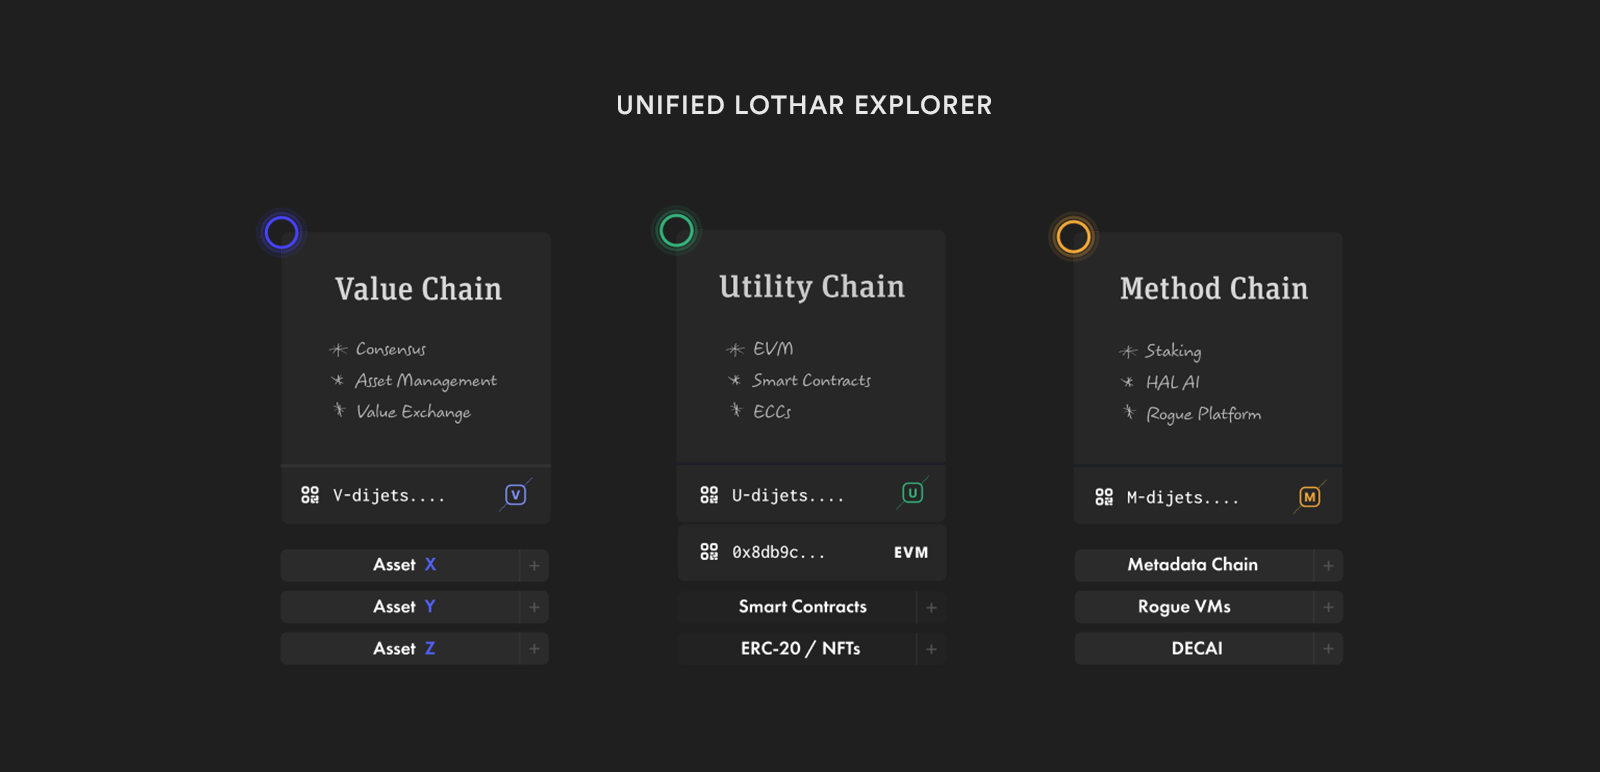Expand Asset X with plus button
Image resolution: width=1600 pixels, height=772 pixels.
tap(534, 565)
